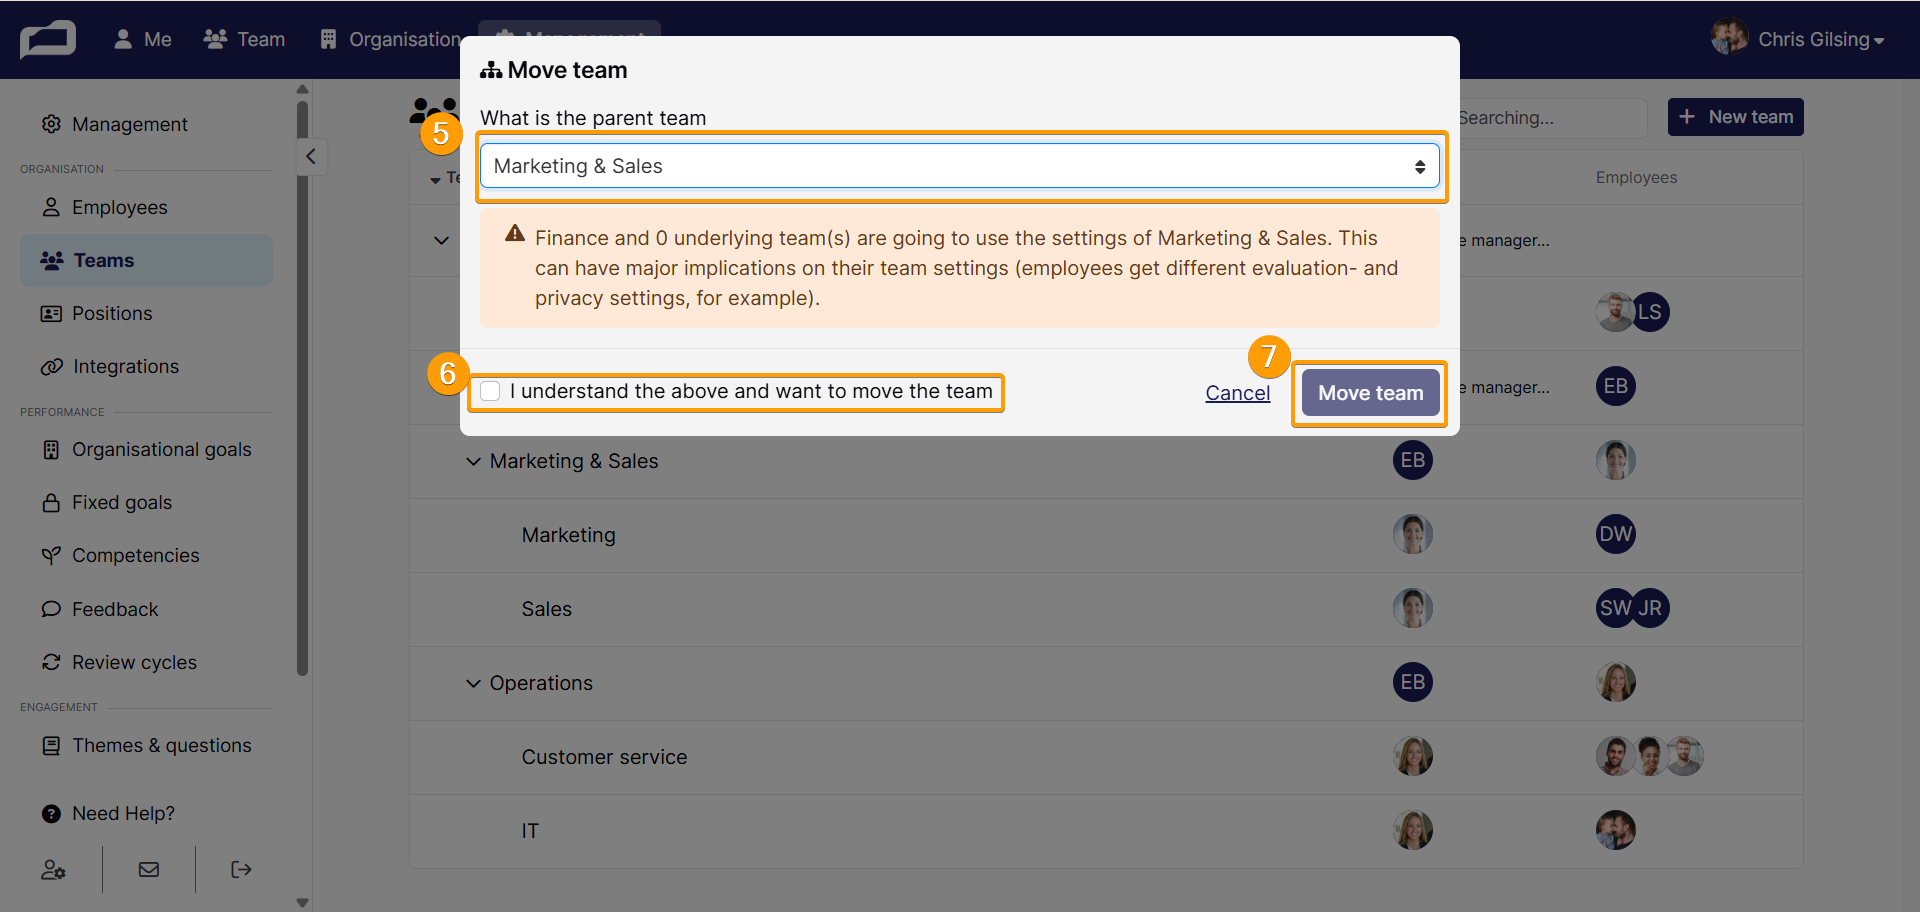
Task: Open user settings icon at sidebar bottom
Action: coord(53,870)
